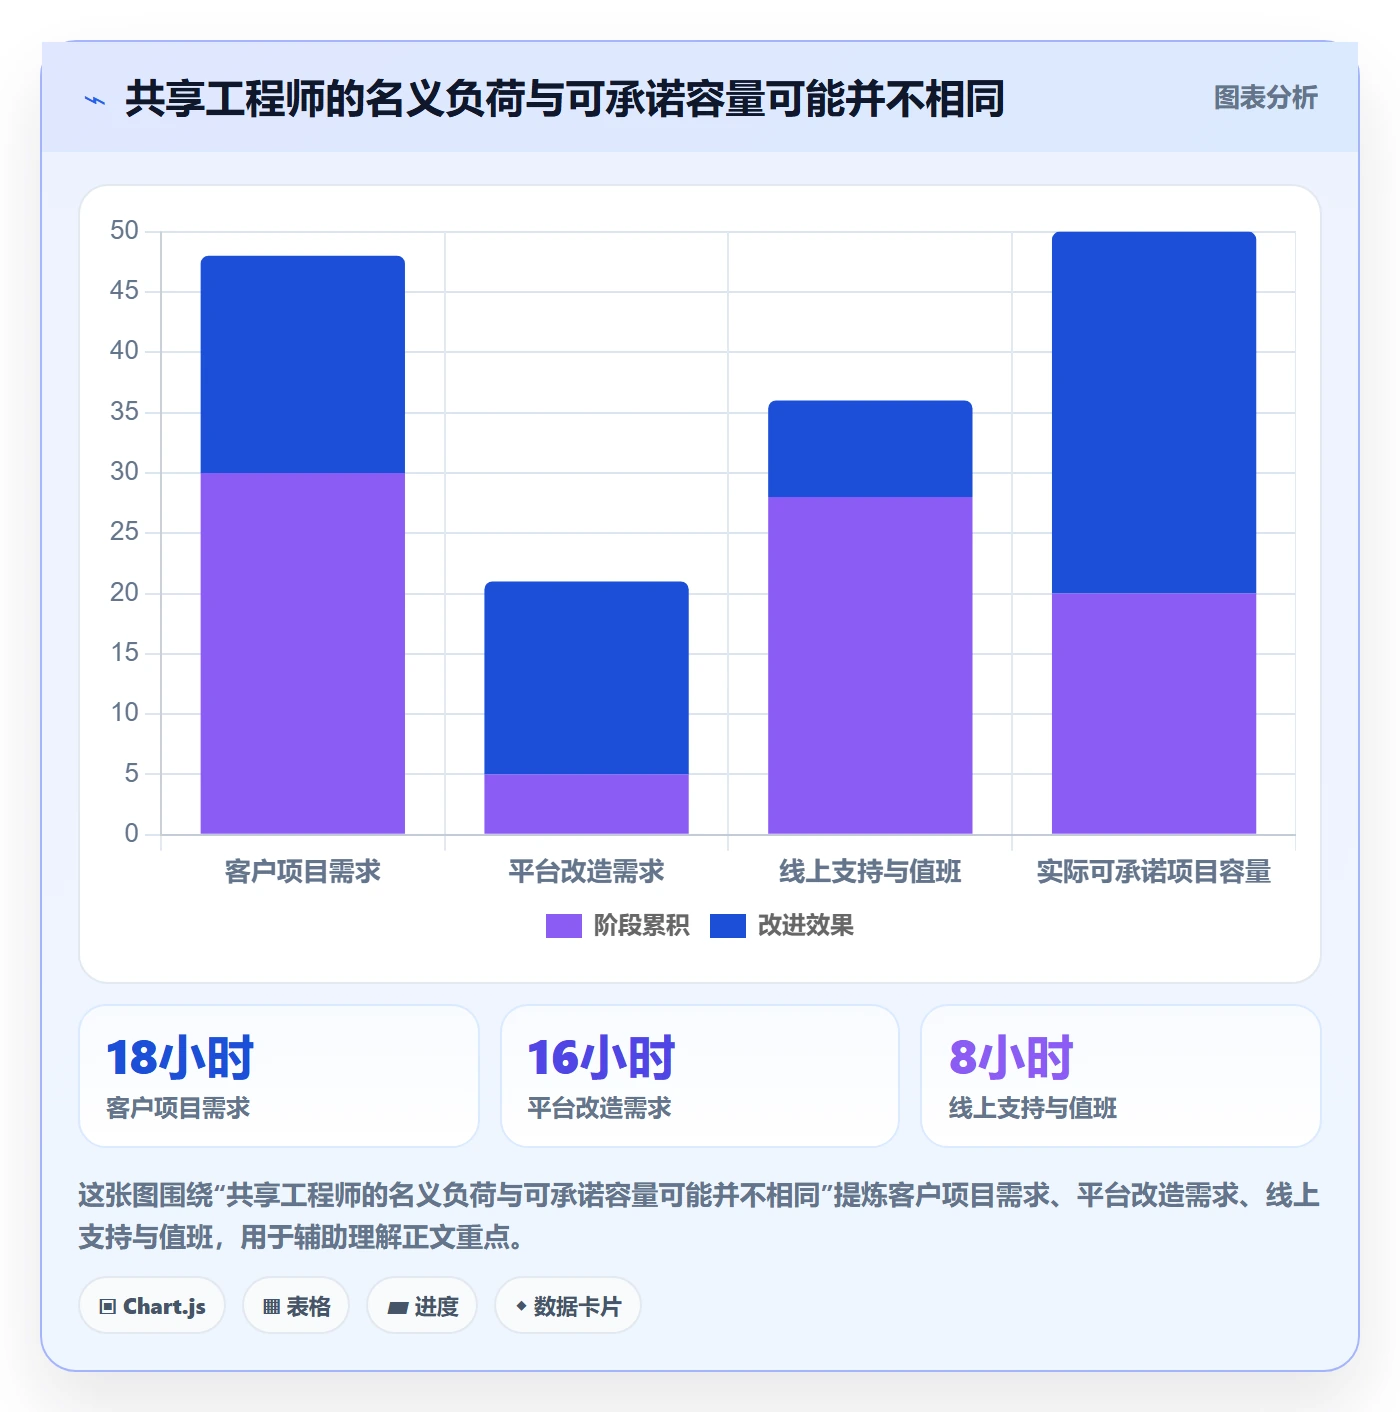Toggle the 阶段累积 legend swatch
Viewport: 1400px width, 1412px height.
[563, 926]
